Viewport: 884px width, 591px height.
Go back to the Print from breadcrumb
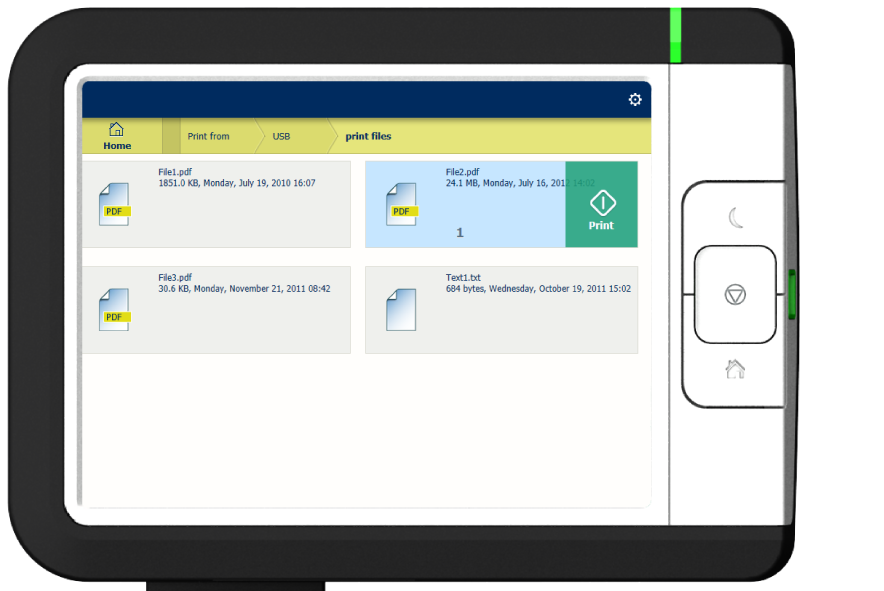coord(208,136)
